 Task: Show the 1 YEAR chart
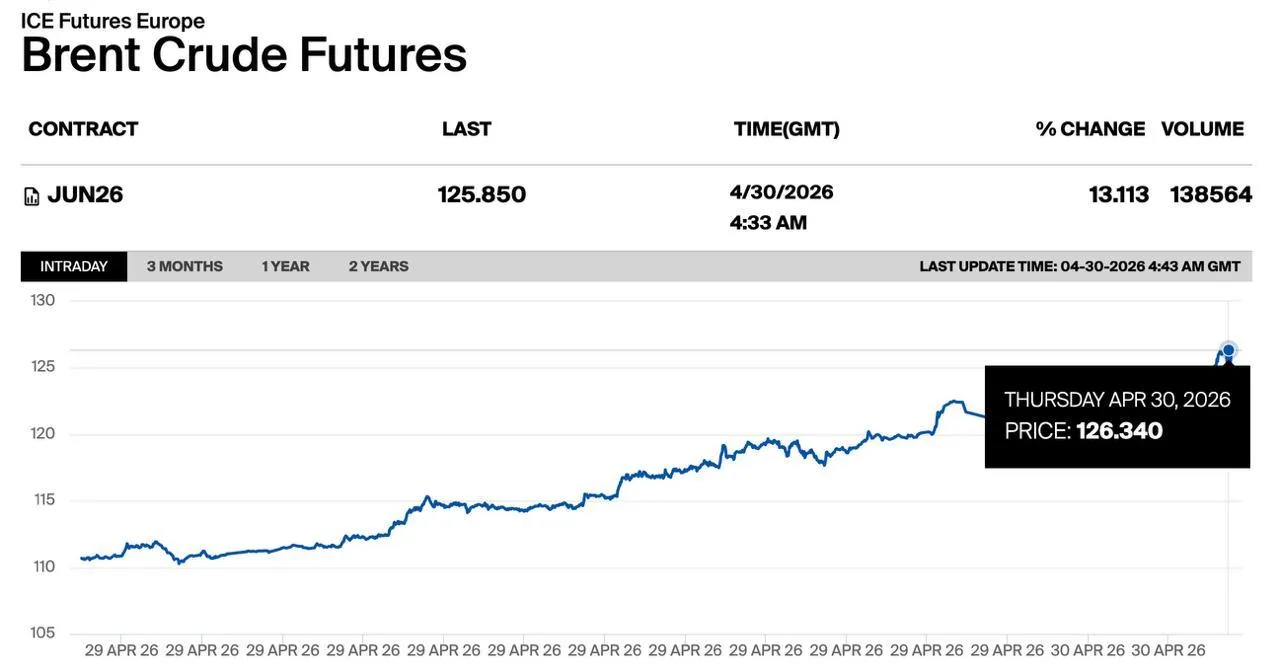pos(285,266)
